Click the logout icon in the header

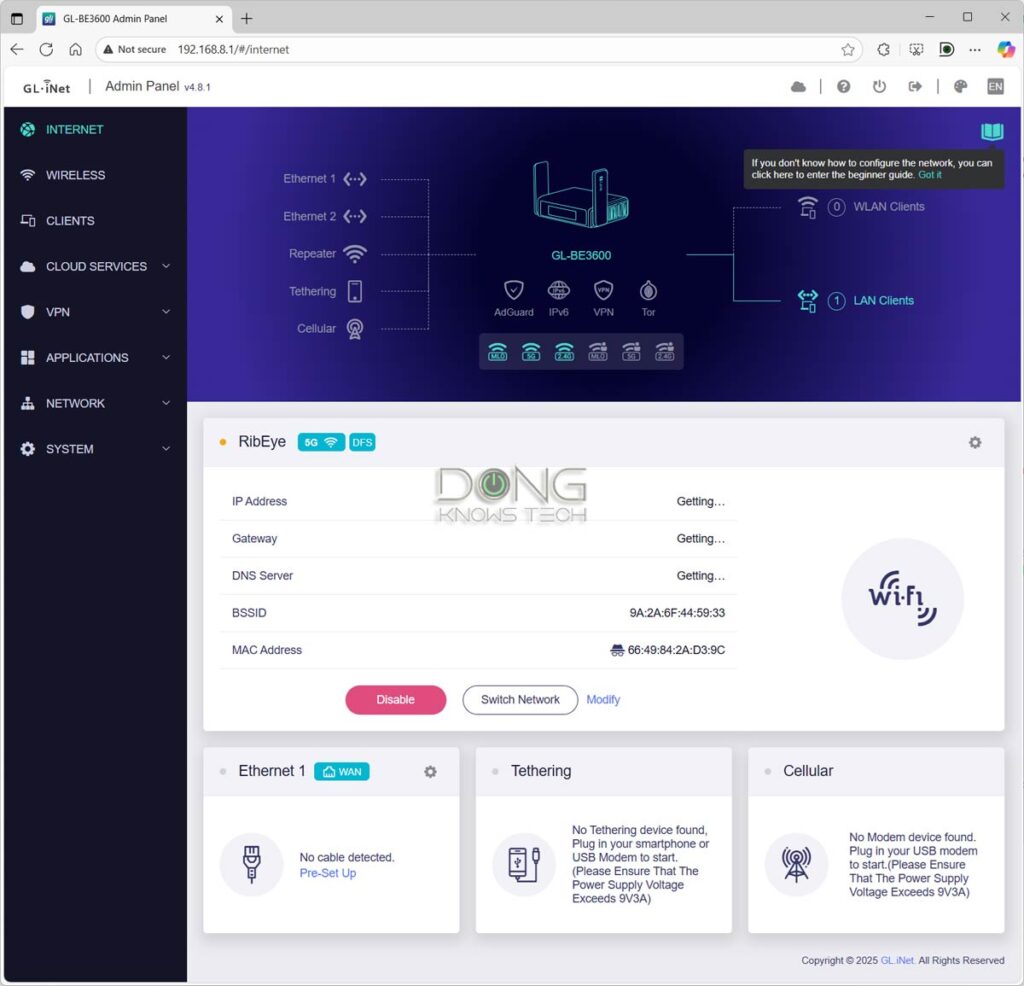915,86
